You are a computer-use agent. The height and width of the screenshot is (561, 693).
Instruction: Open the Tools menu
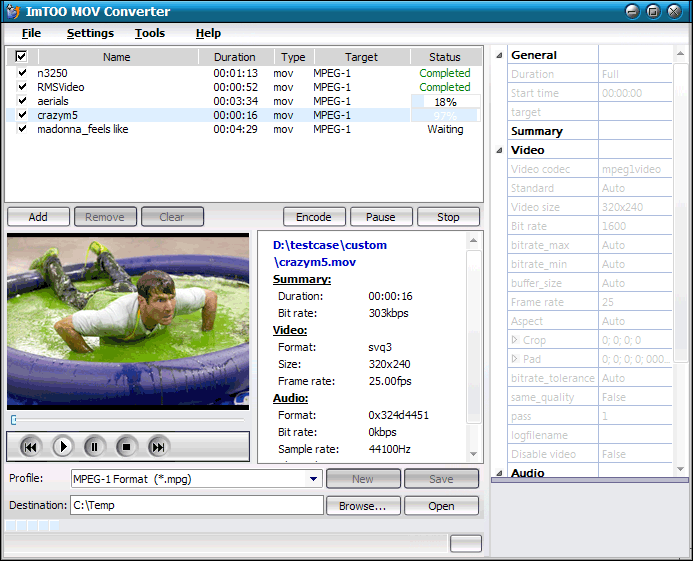click(x=150, y=33)
